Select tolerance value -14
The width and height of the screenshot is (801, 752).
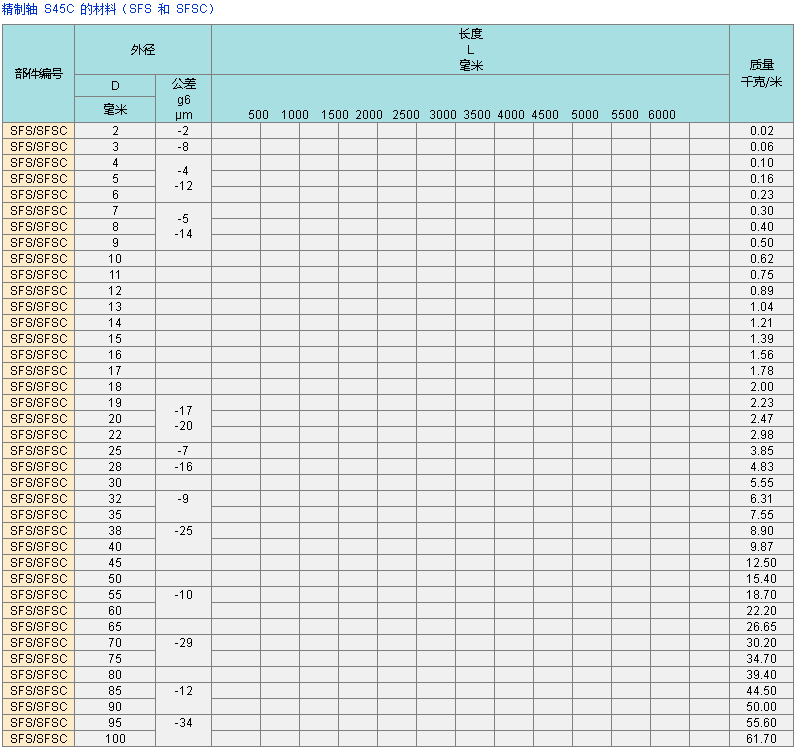click(183, 234)
